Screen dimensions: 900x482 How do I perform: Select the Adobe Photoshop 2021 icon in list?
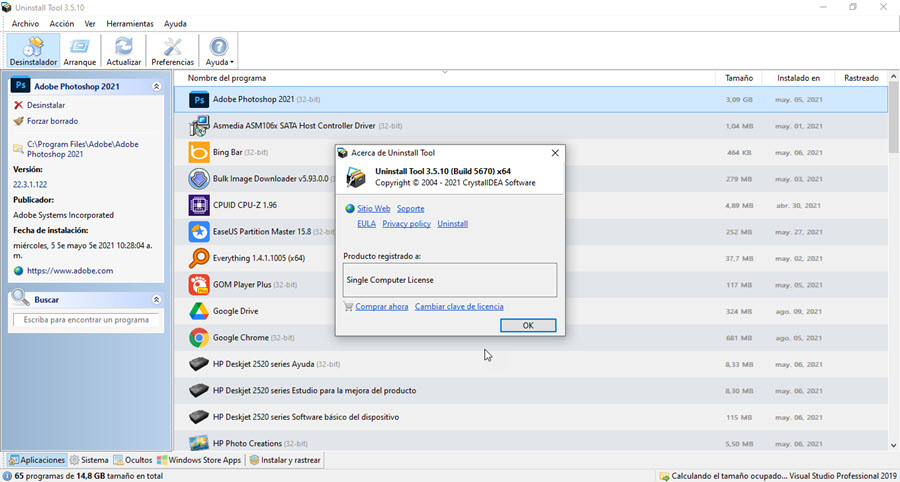pos(199,100)
